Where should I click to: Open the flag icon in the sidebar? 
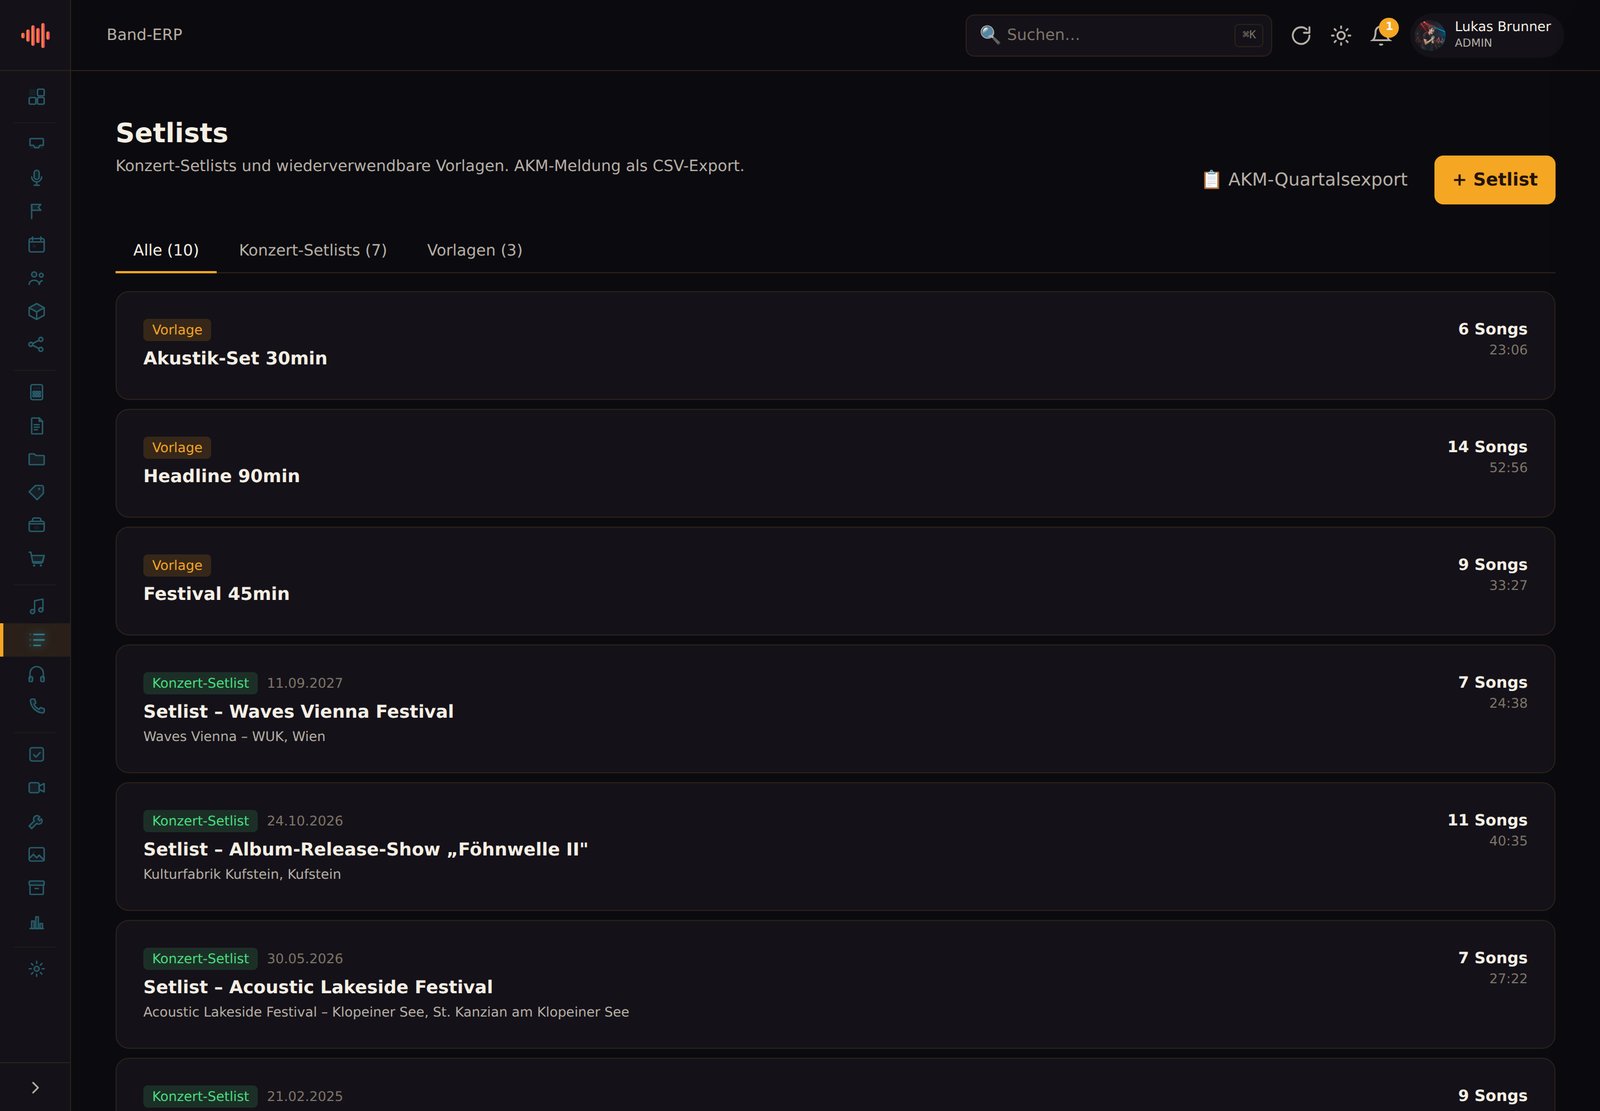(x=36, y=211)
